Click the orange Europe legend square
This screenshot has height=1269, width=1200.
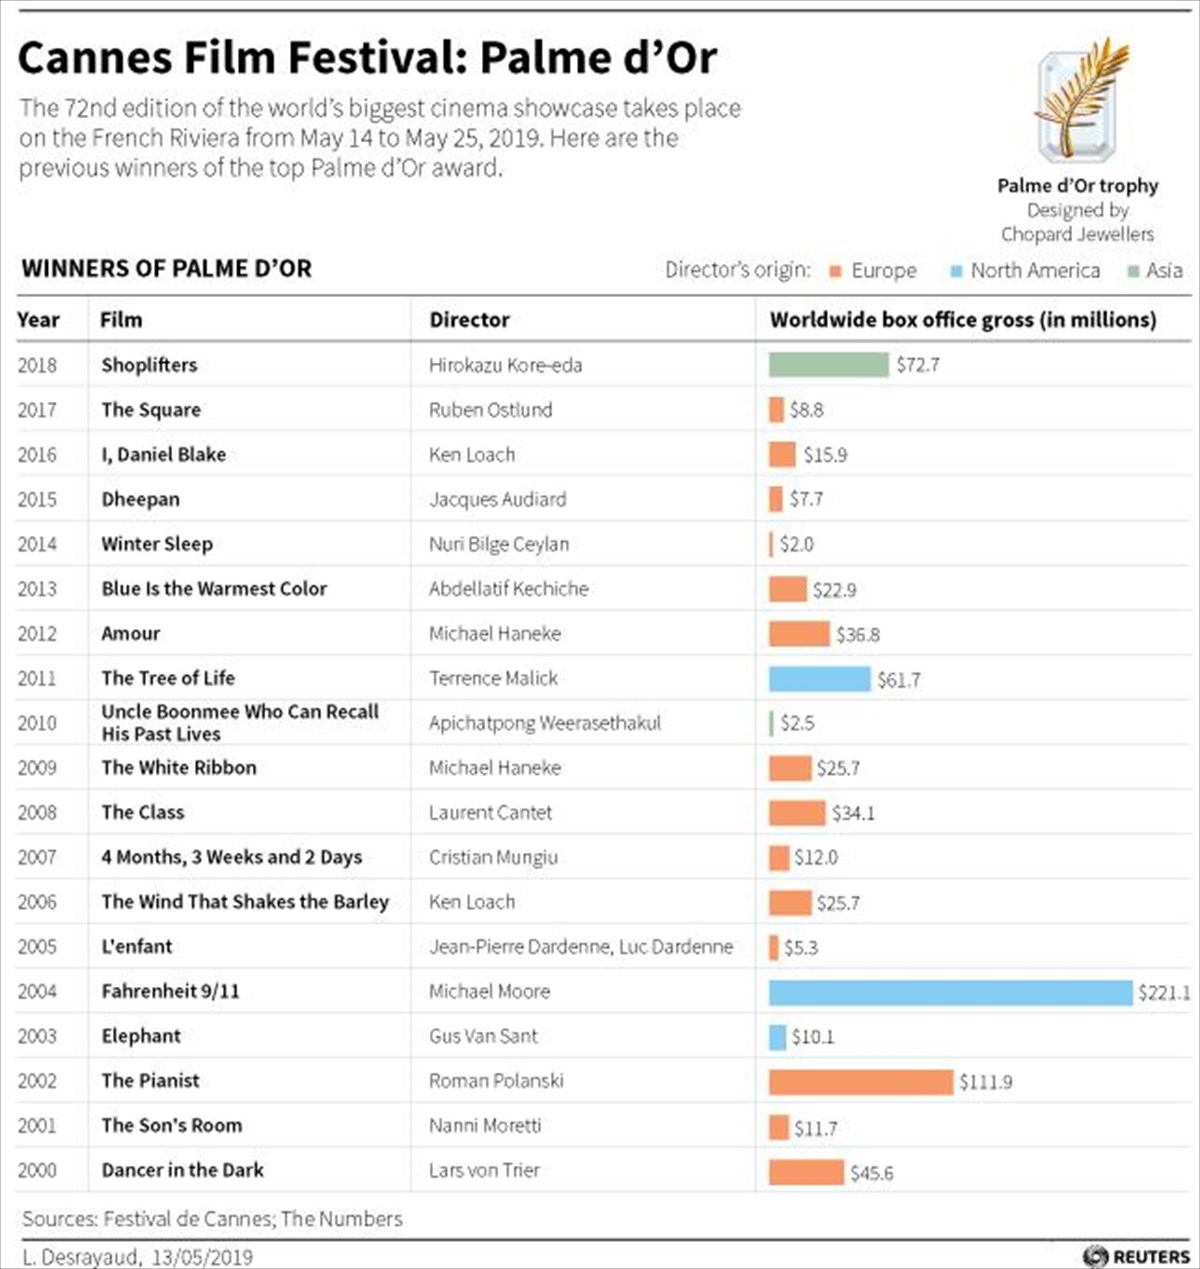click(x=836, y=271)
